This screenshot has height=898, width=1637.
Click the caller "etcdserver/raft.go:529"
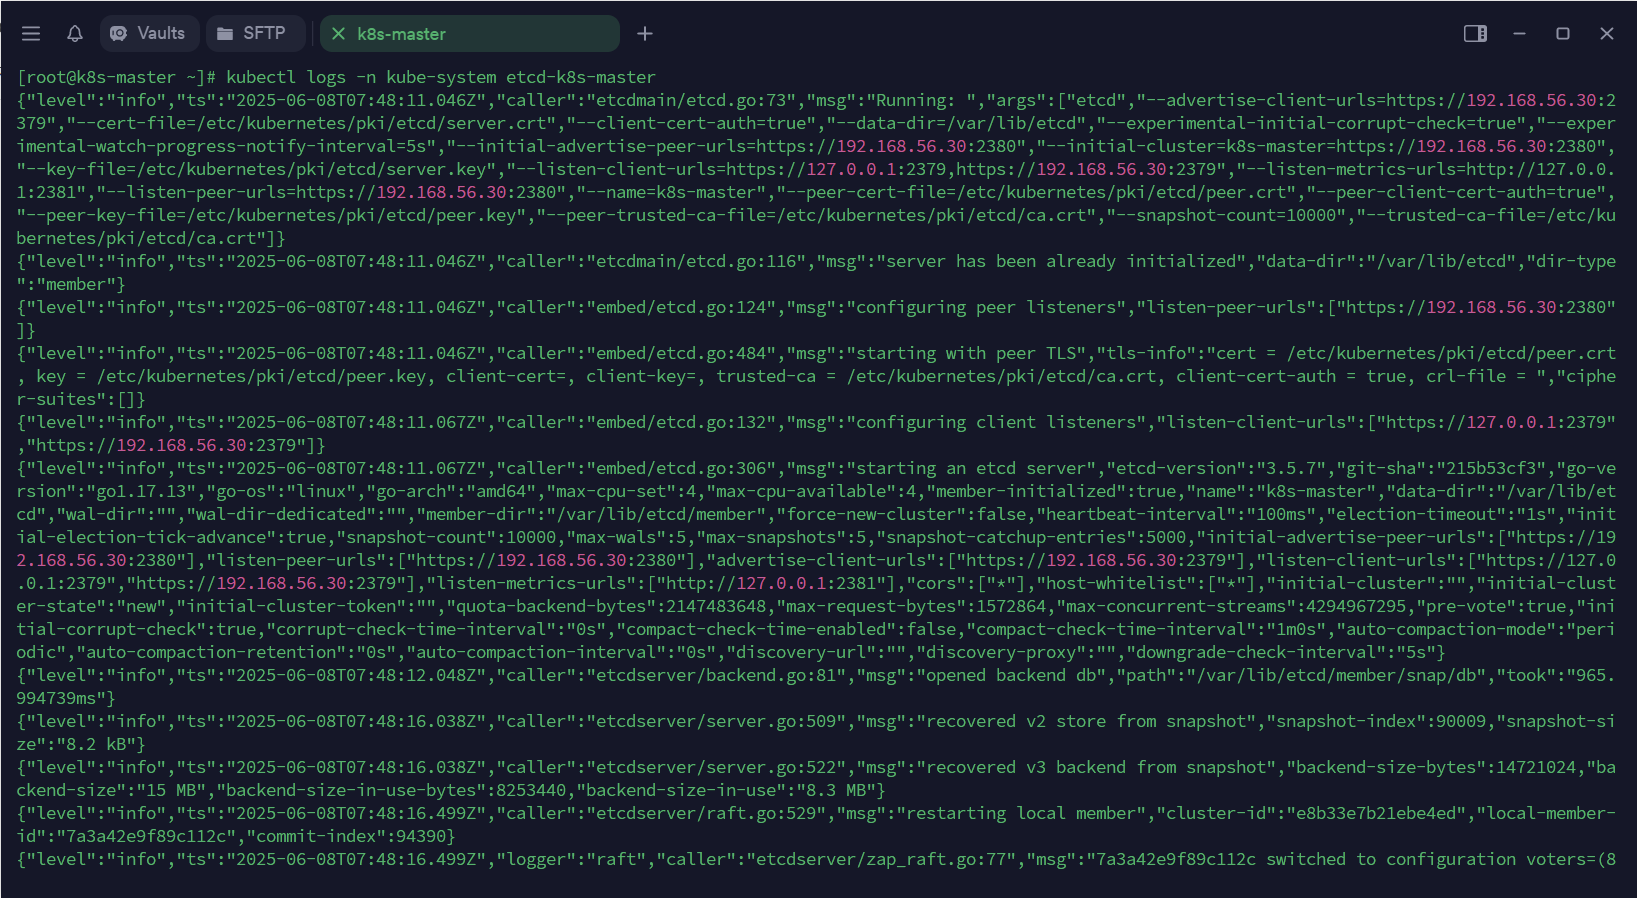[706, 813]
